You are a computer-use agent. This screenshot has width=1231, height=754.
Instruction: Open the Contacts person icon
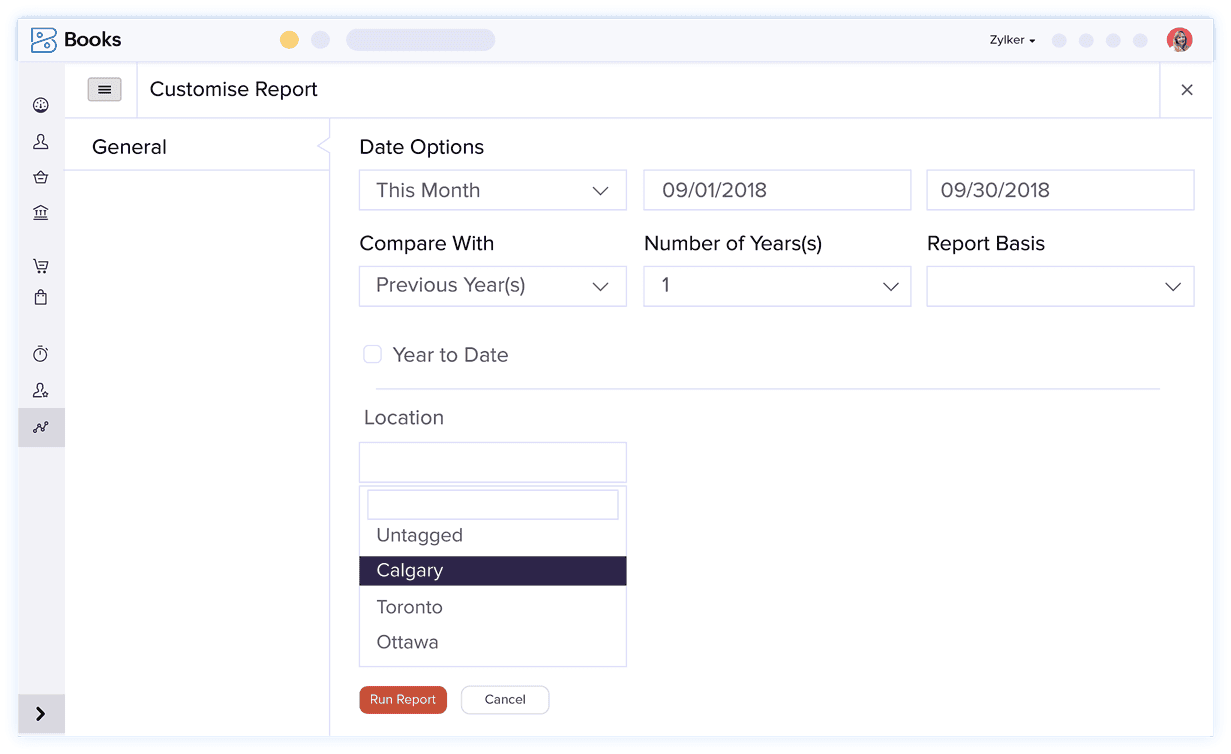(41, 142)
